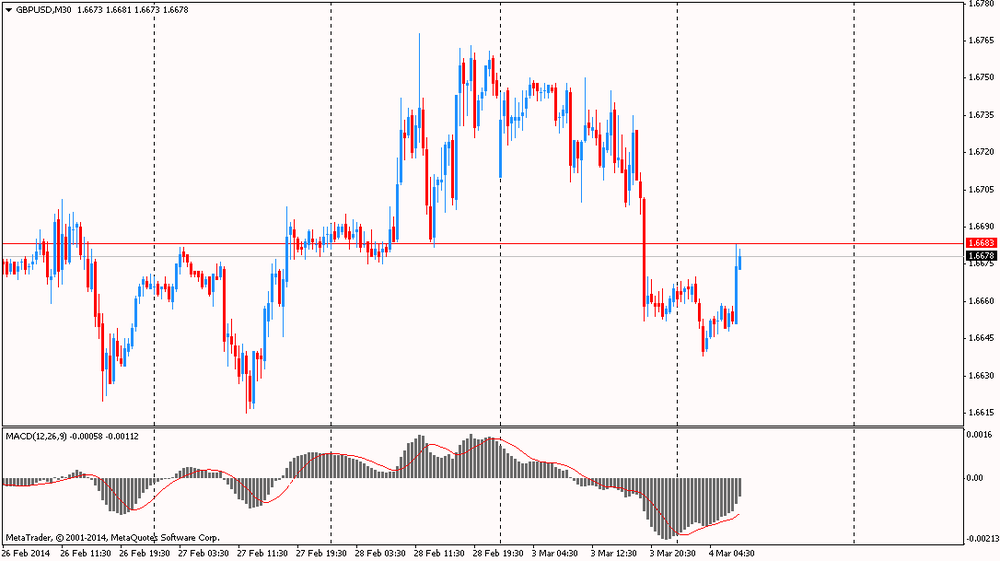The image size is (1000, 561).
Task: Click the GBPUSD,M30 chart title text
Action: [43, 10]
